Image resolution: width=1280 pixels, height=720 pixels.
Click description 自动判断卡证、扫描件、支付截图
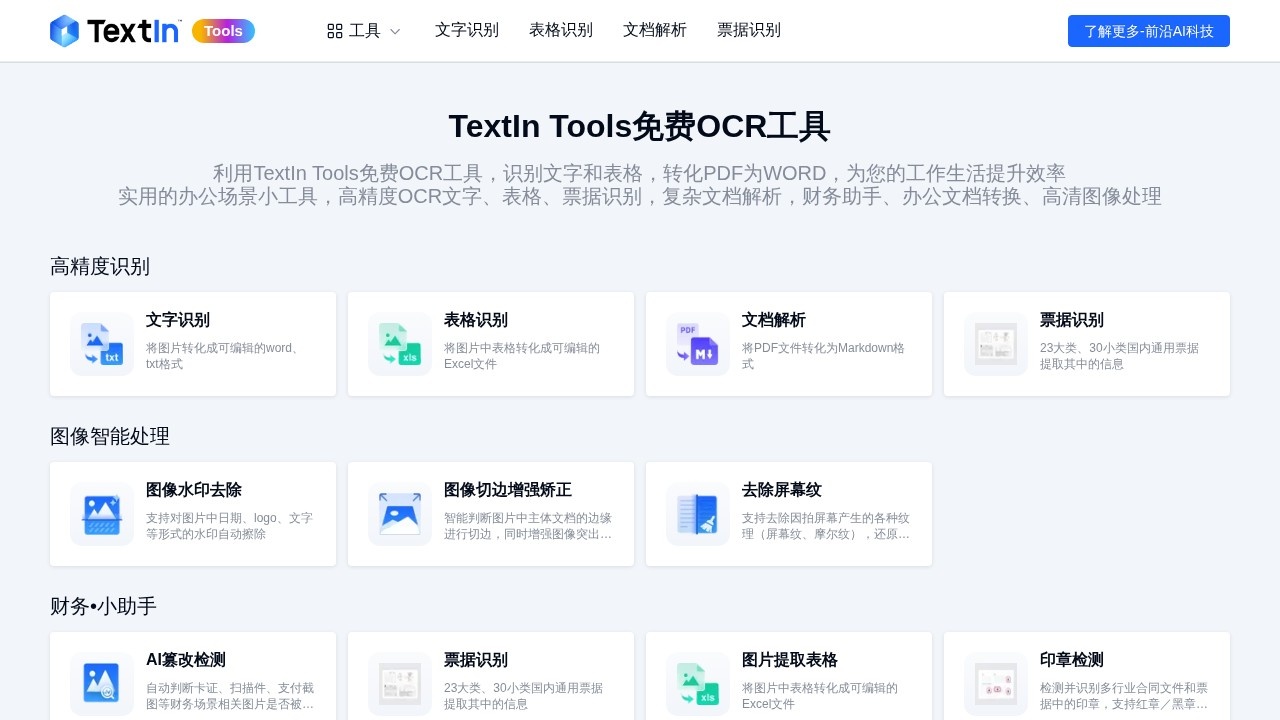point(230,696)
